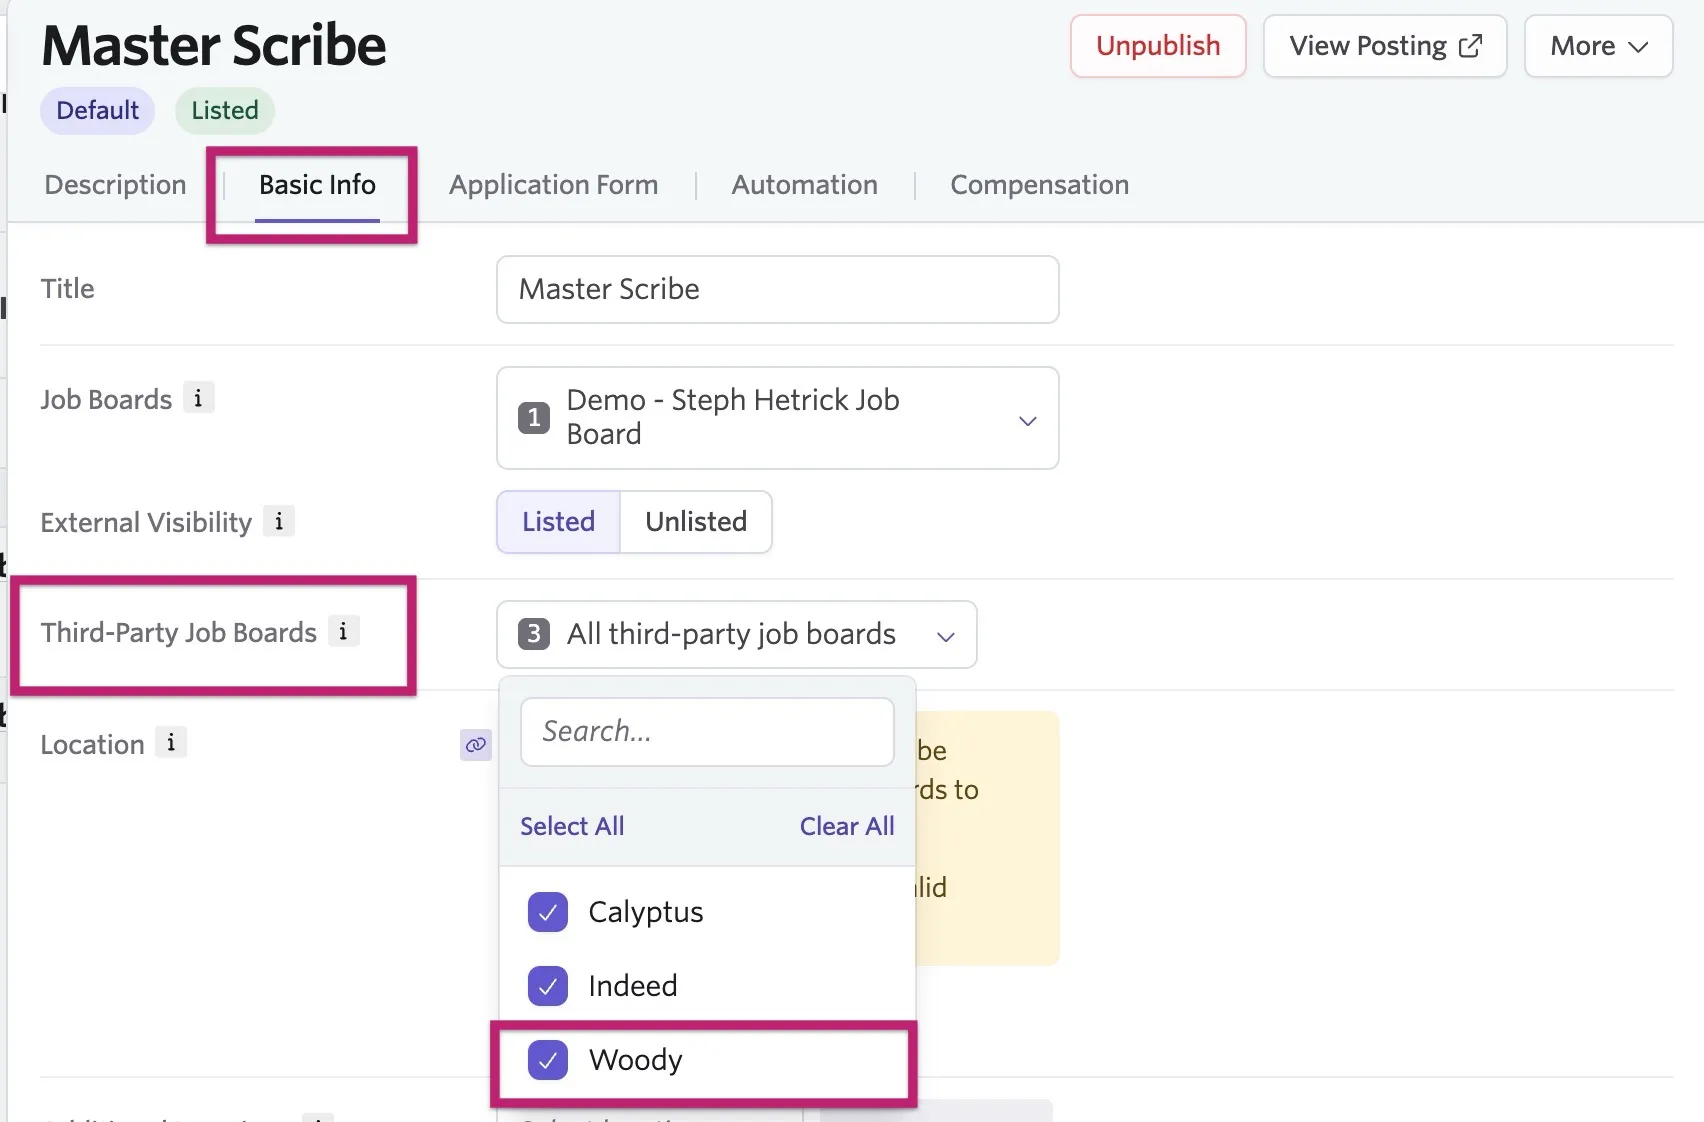The height and width of the screenshot is (1122, 1704).
Task: Open the More dropdown menu
Action: [1598, 46]
